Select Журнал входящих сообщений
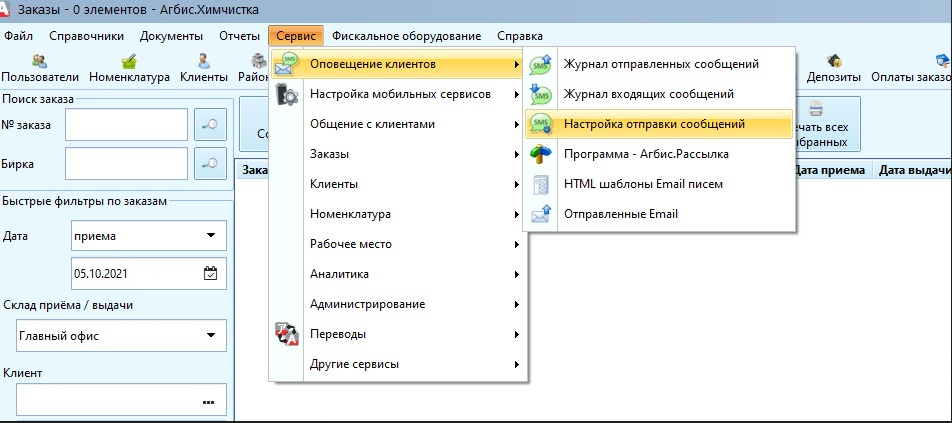The image size is (952, 423). (x=660, y=94)
